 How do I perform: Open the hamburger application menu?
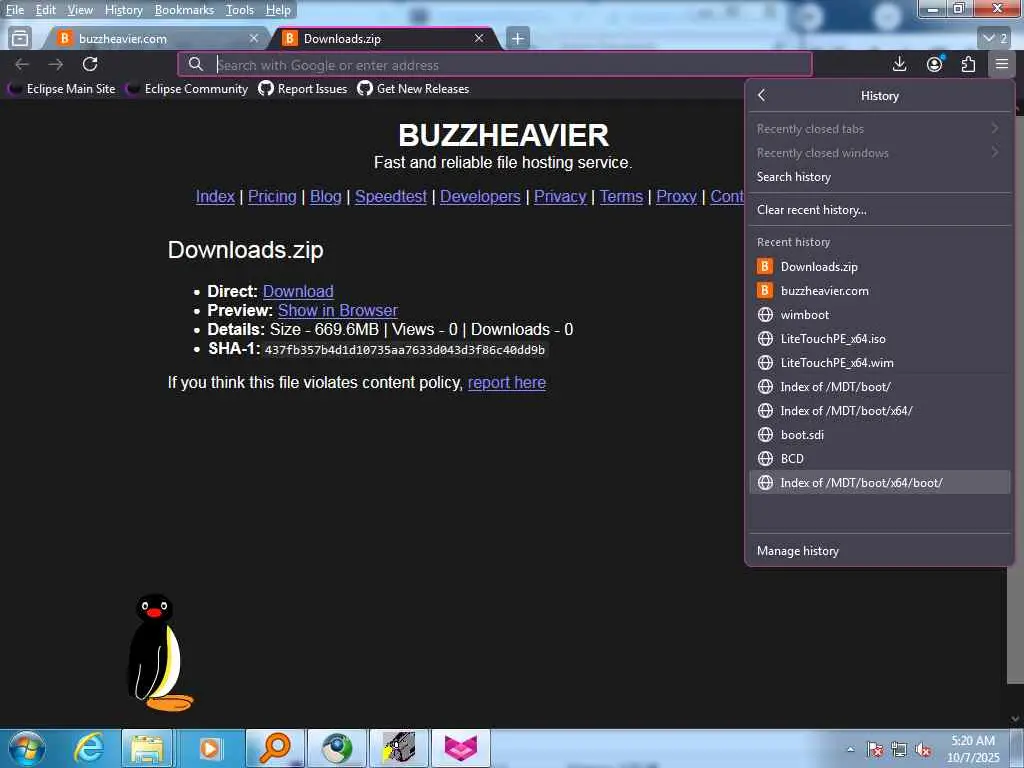[1002, 64]
